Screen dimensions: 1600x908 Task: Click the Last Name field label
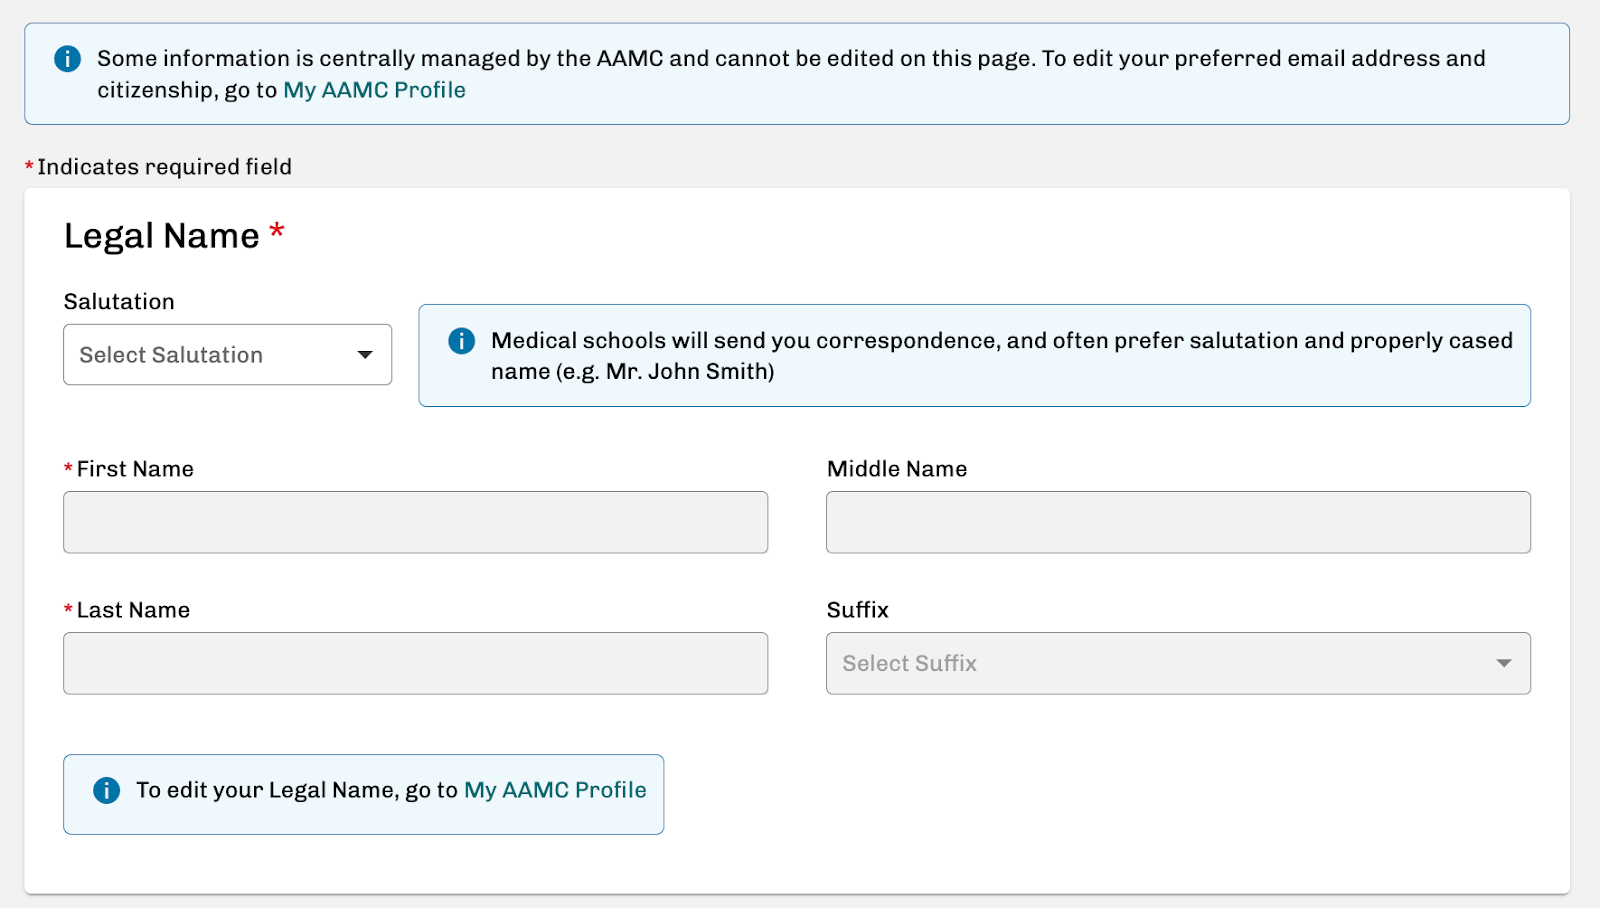[x=133, y=610]
